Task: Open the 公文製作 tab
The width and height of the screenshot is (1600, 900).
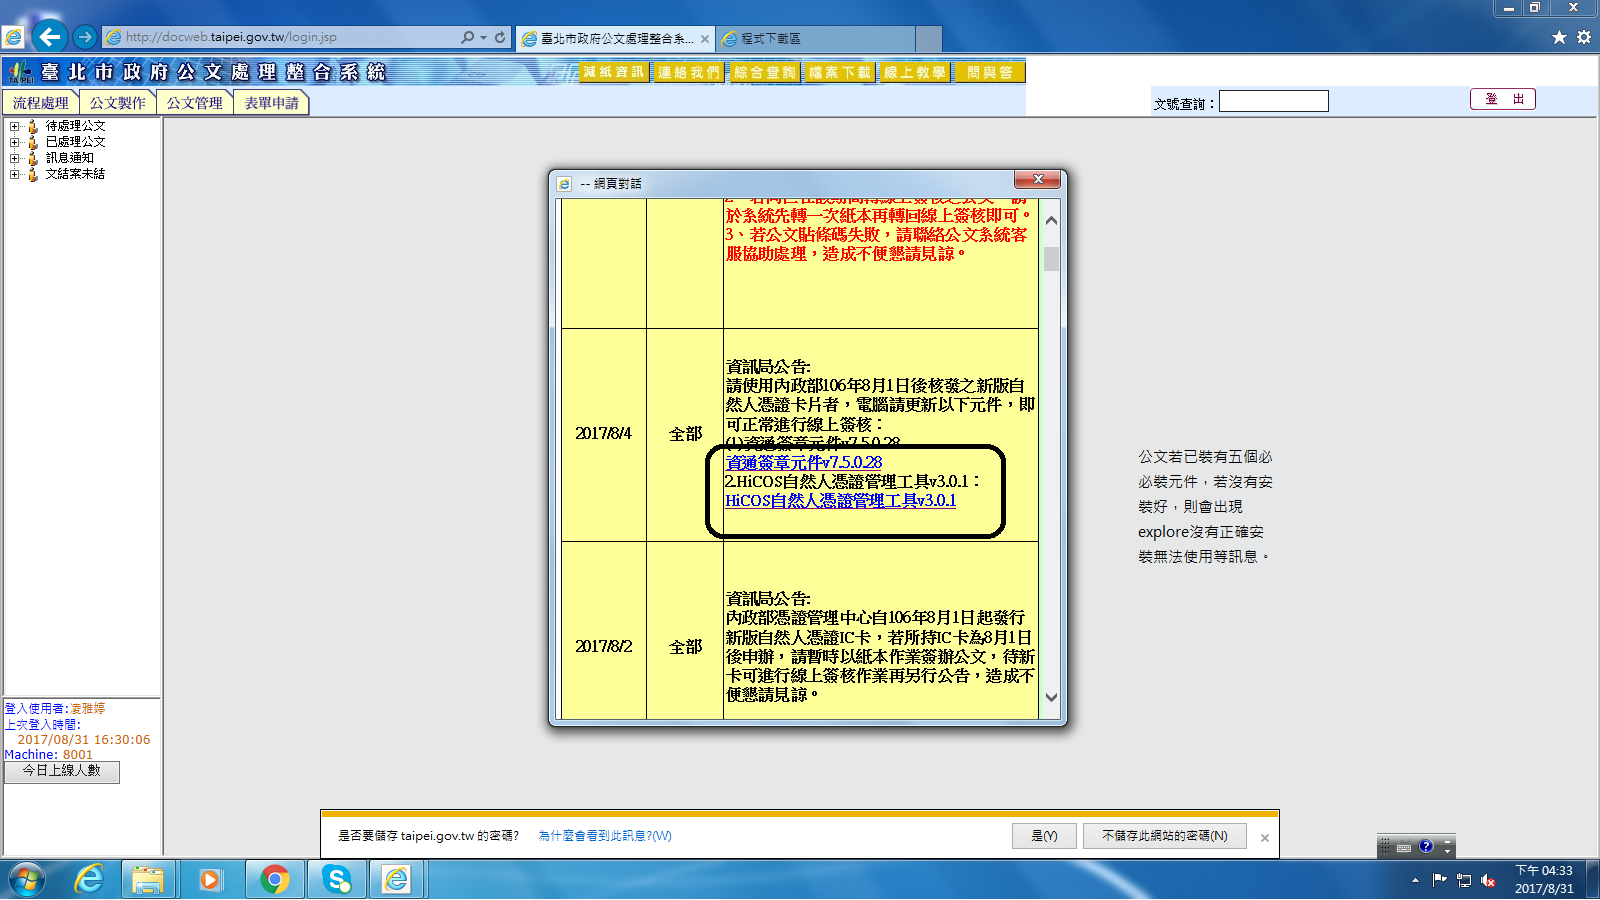Action: click(x=118, y=103)
